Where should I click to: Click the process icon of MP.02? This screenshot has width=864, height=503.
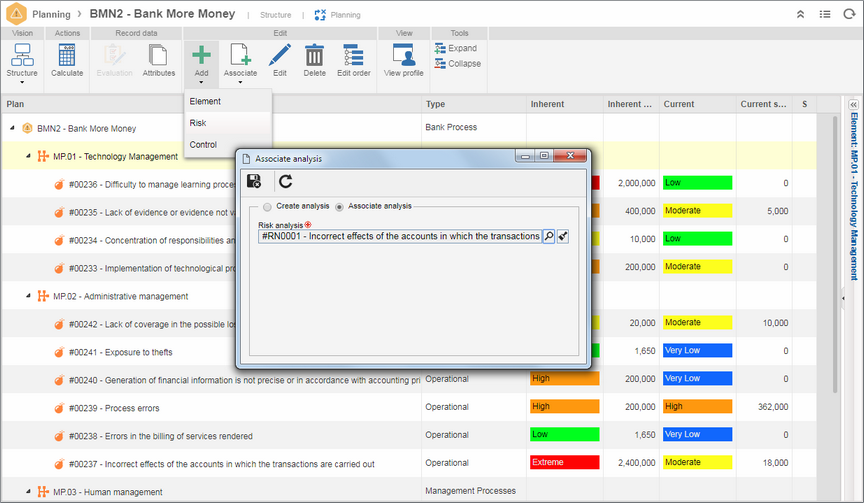(42, 296)
